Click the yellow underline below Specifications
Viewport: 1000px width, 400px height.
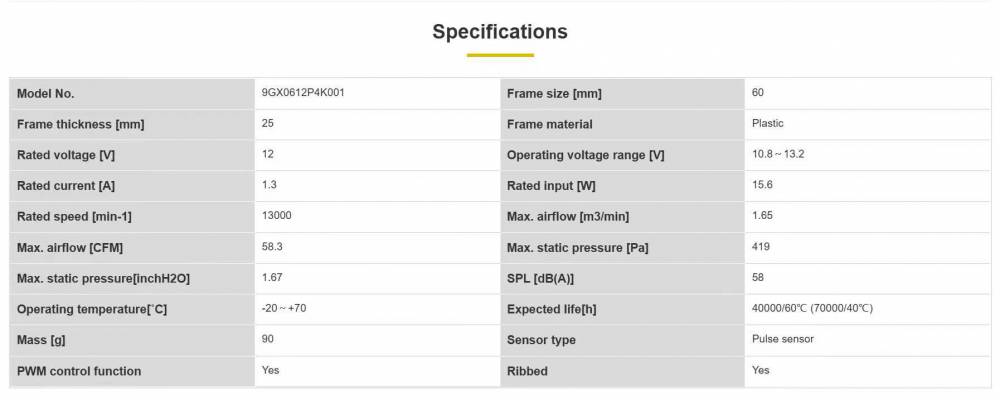point(499,55)
